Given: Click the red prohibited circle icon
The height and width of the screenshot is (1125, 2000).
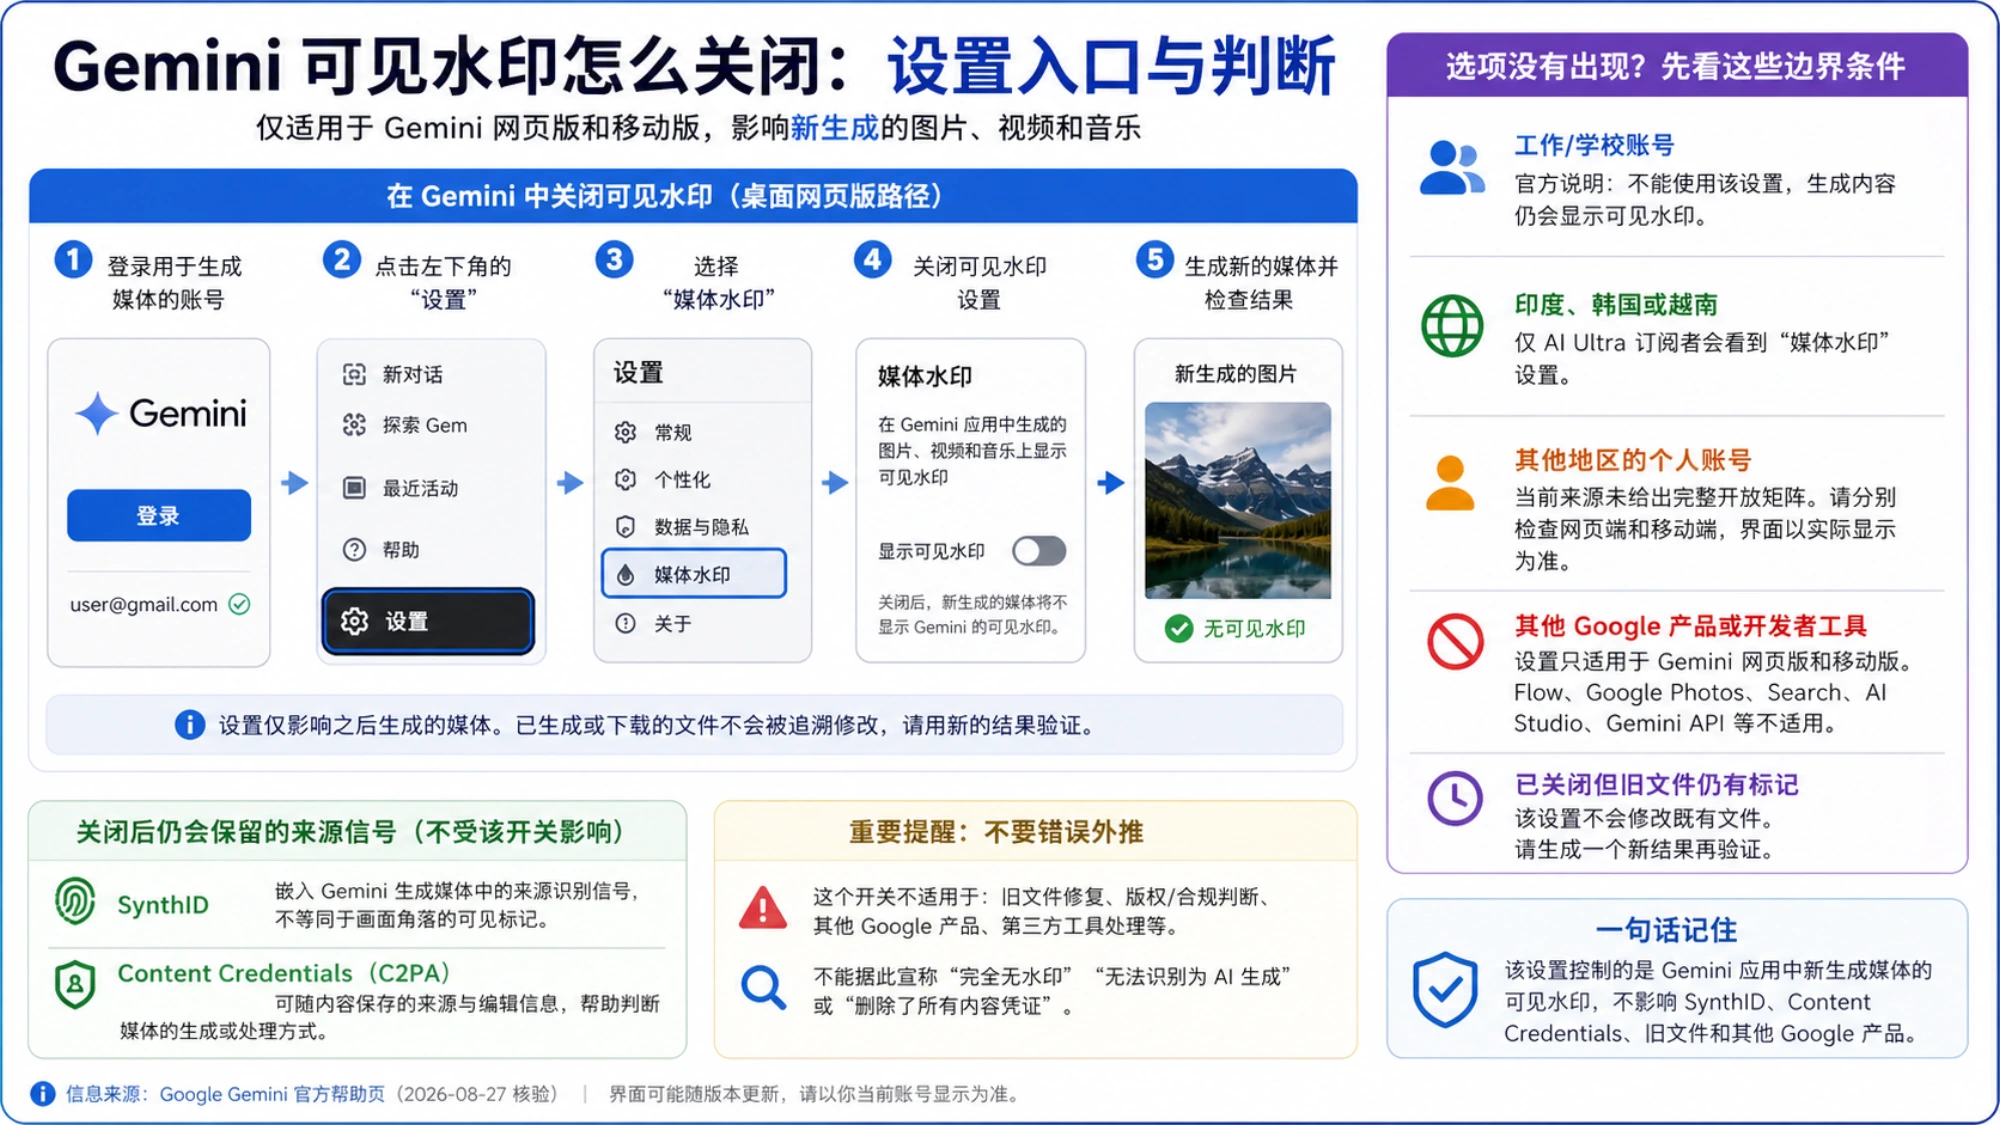Looking at the screenshot, I should coord(1455,642).
